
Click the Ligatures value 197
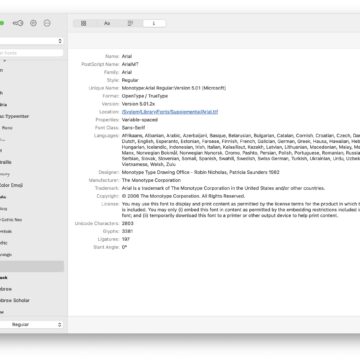[x=126, y=239]
